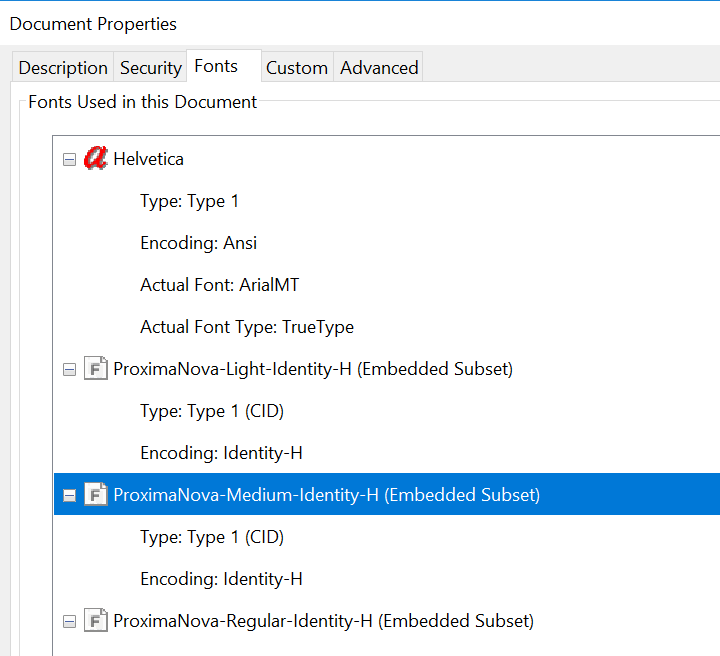The image size is (720, 656).
Task: Click 'Type: Type 1 (CID)' under ProximaNova-Medium
Action: pyautogui.click(x=212, y=537)
